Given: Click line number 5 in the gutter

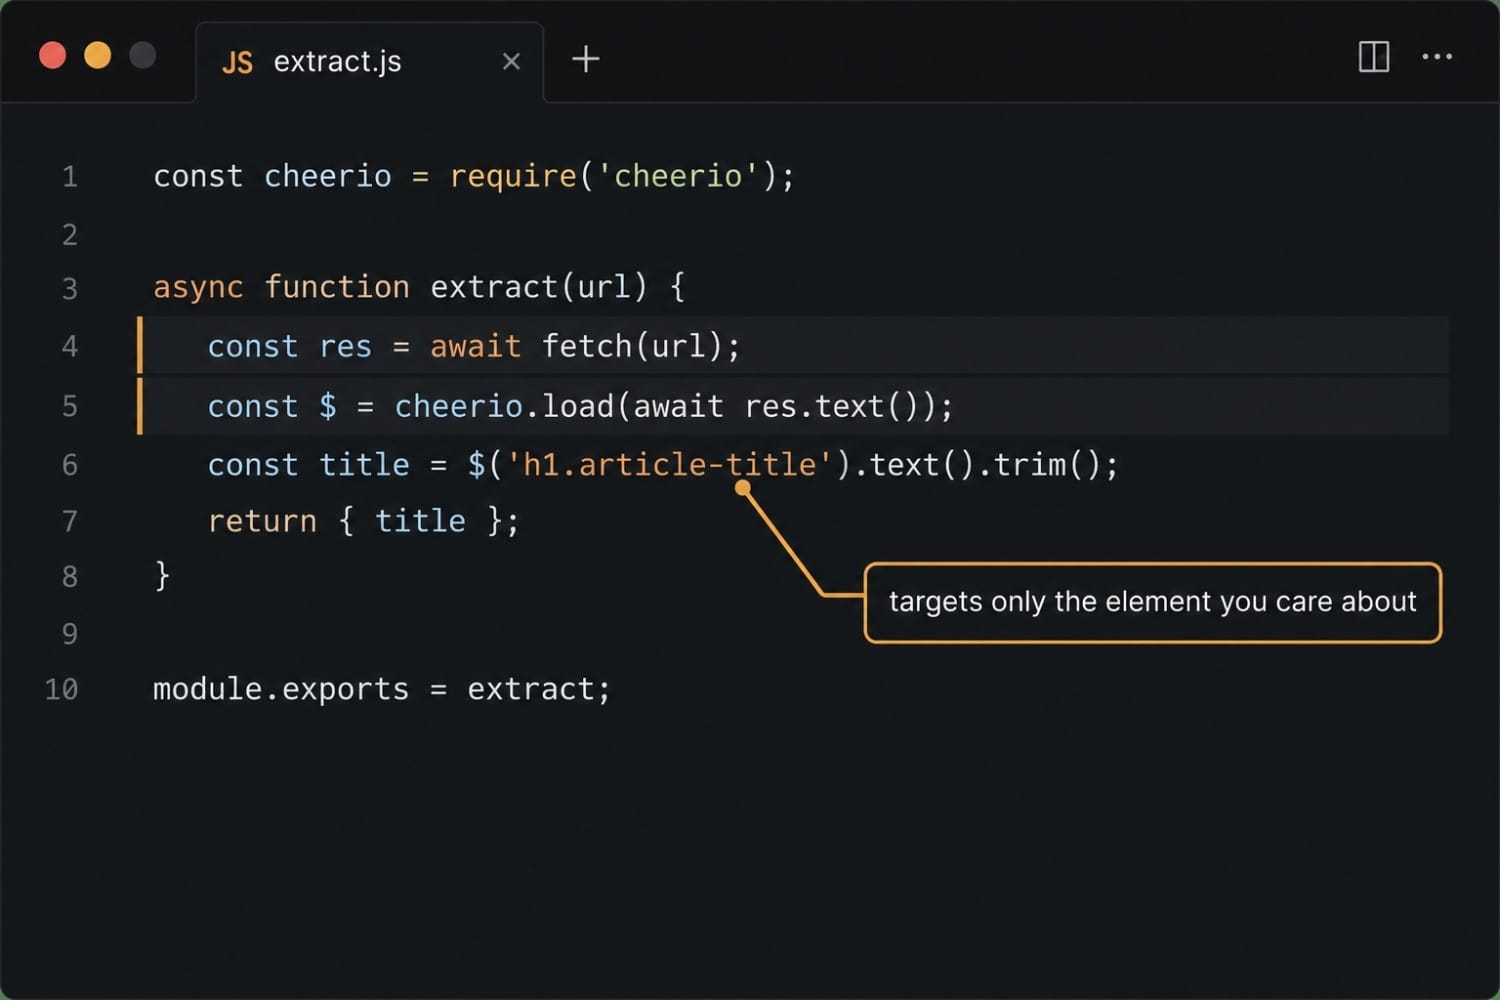Looking at the screenshot, I should click(x=70, y=406).
